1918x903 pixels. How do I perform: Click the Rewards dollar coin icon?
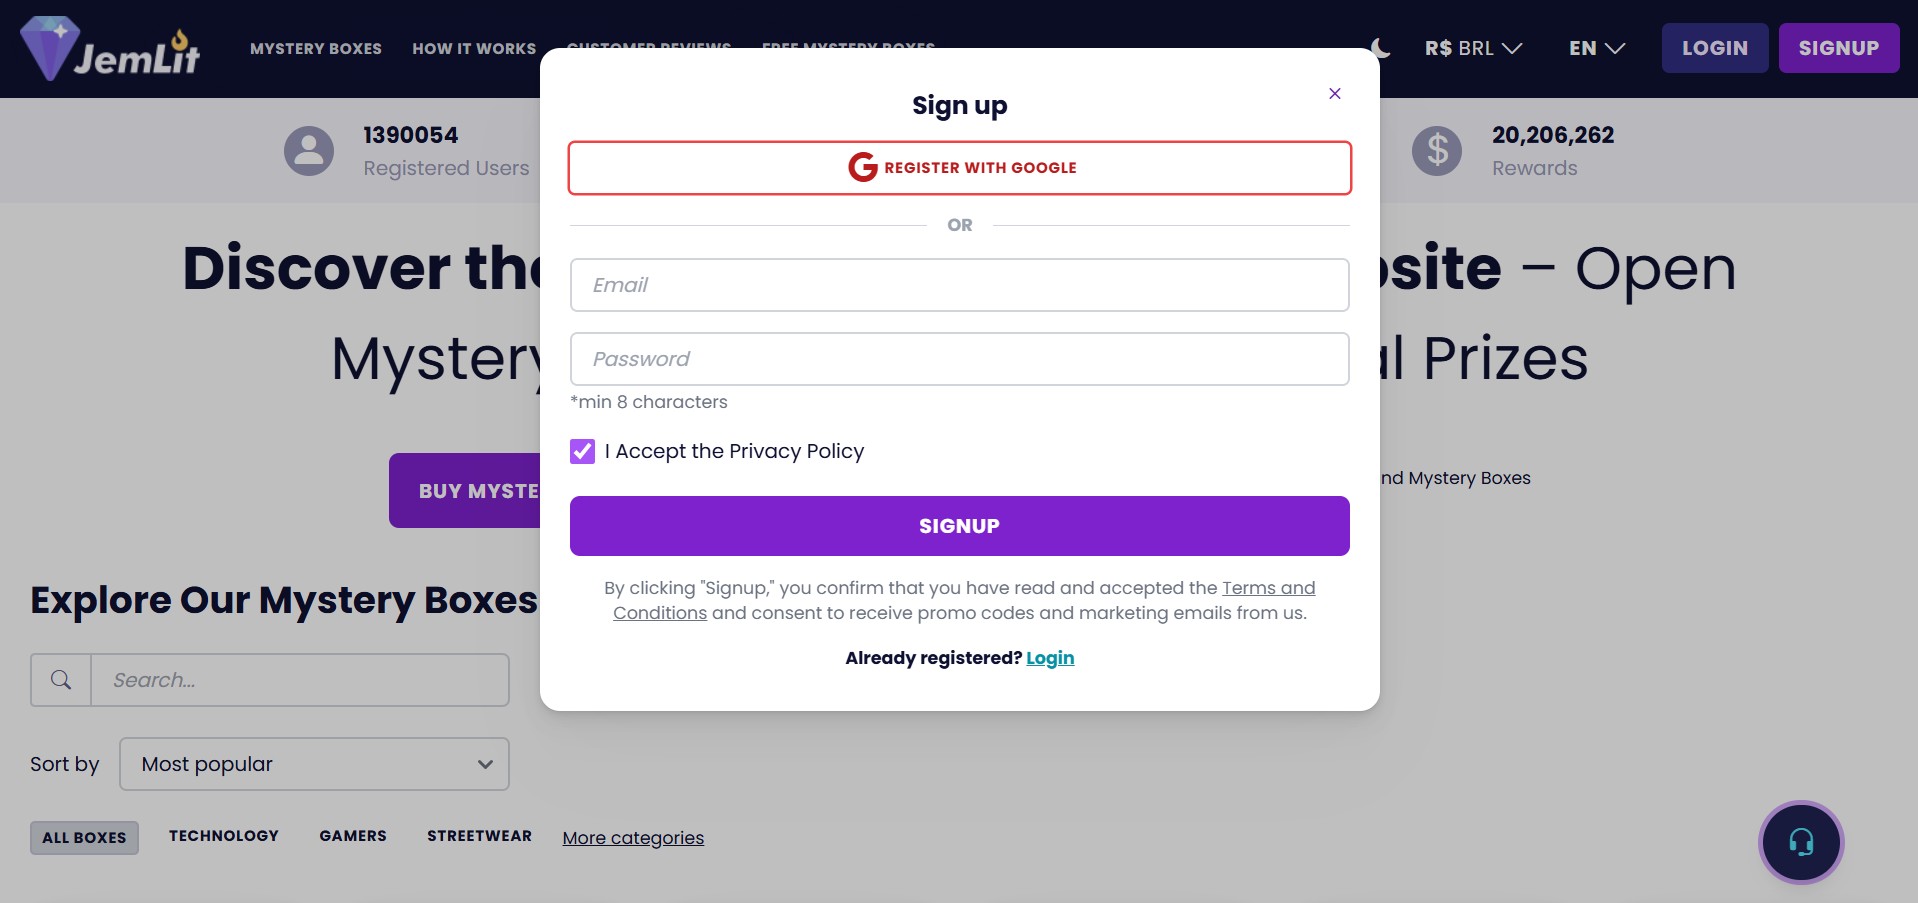pos(1436,151)
